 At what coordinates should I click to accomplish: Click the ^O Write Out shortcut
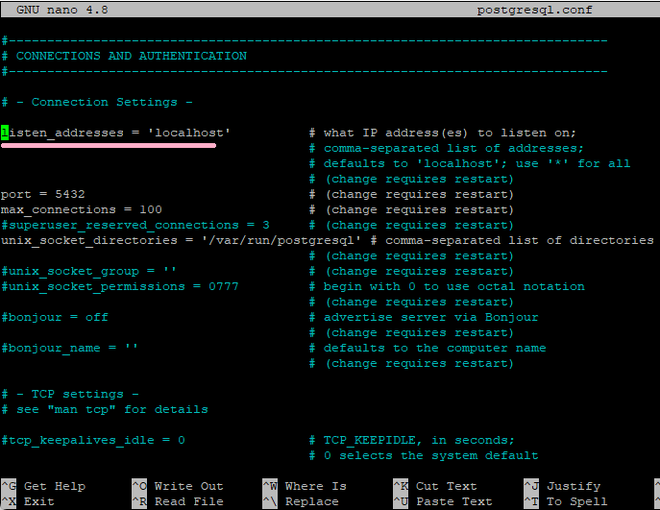coord(178,486)
